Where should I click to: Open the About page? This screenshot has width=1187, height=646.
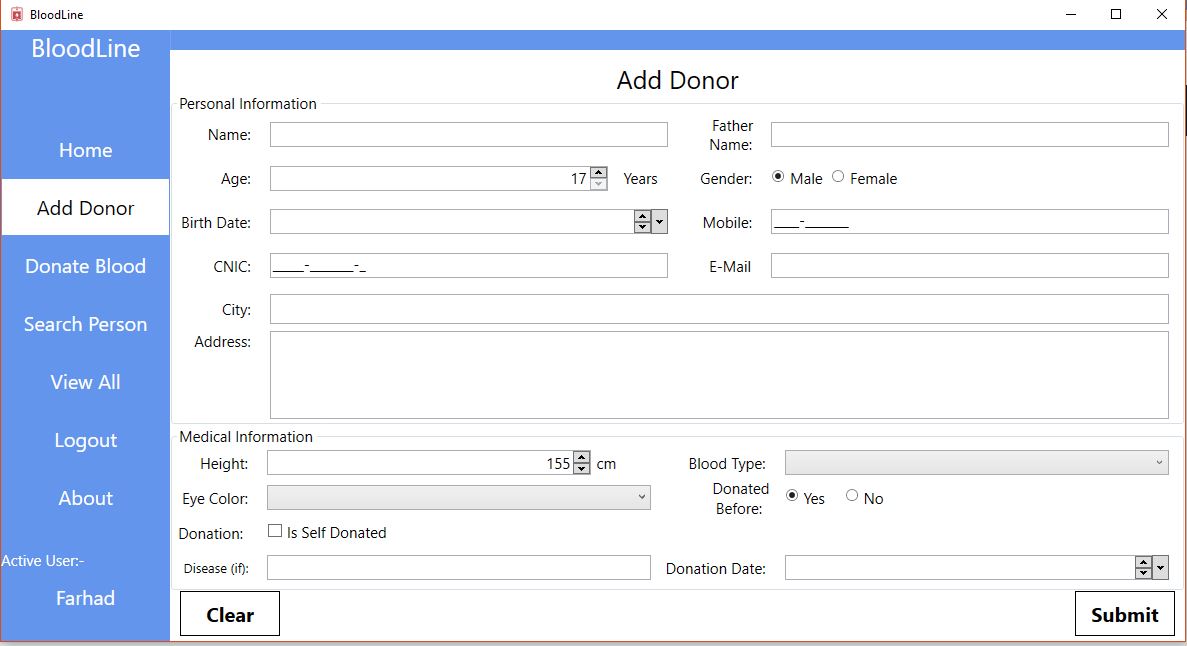click(86, 498)
